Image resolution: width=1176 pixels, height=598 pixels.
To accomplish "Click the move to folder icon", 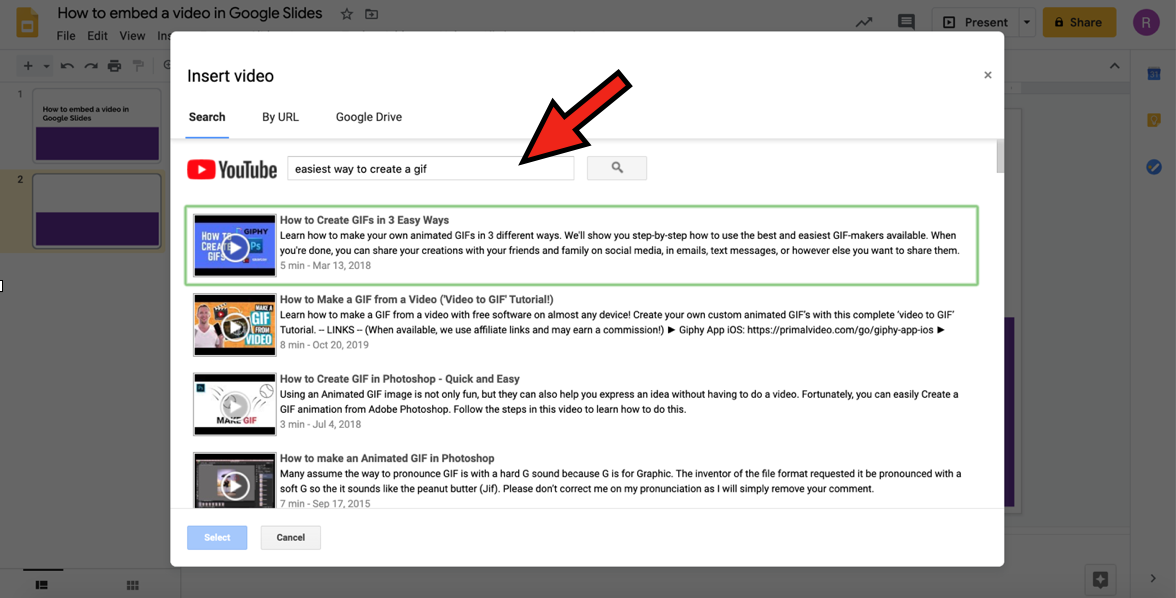I will [372, 14].
